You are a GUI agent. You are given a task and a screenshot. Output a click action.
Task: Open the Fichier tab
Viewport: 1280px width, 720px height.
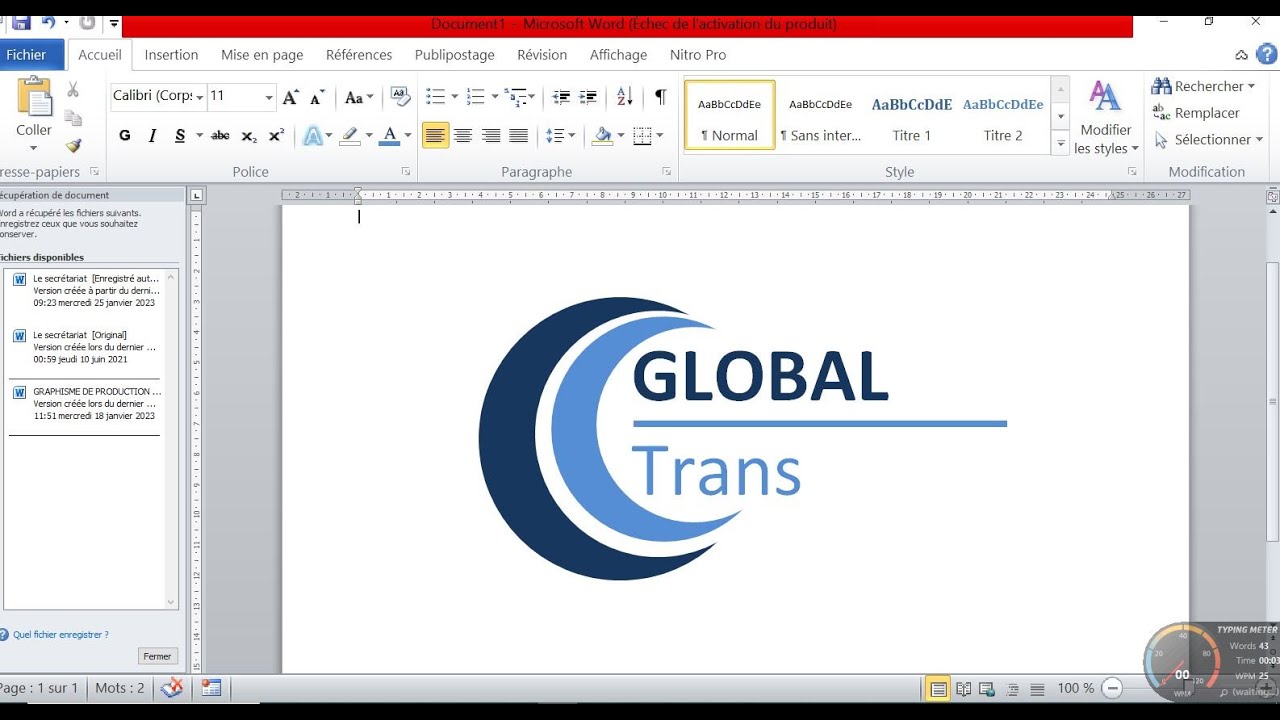[27, 55]
